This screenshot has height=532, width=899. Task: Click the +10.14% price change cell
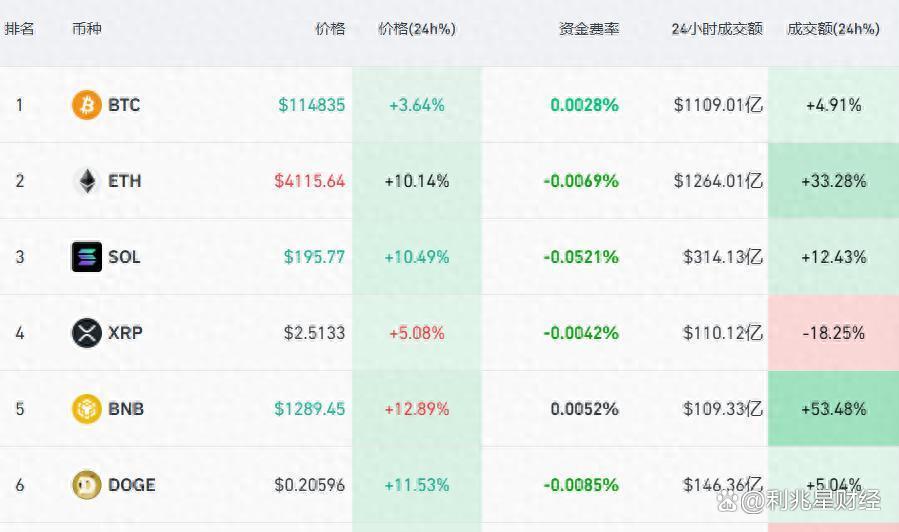tap(417, 181)
